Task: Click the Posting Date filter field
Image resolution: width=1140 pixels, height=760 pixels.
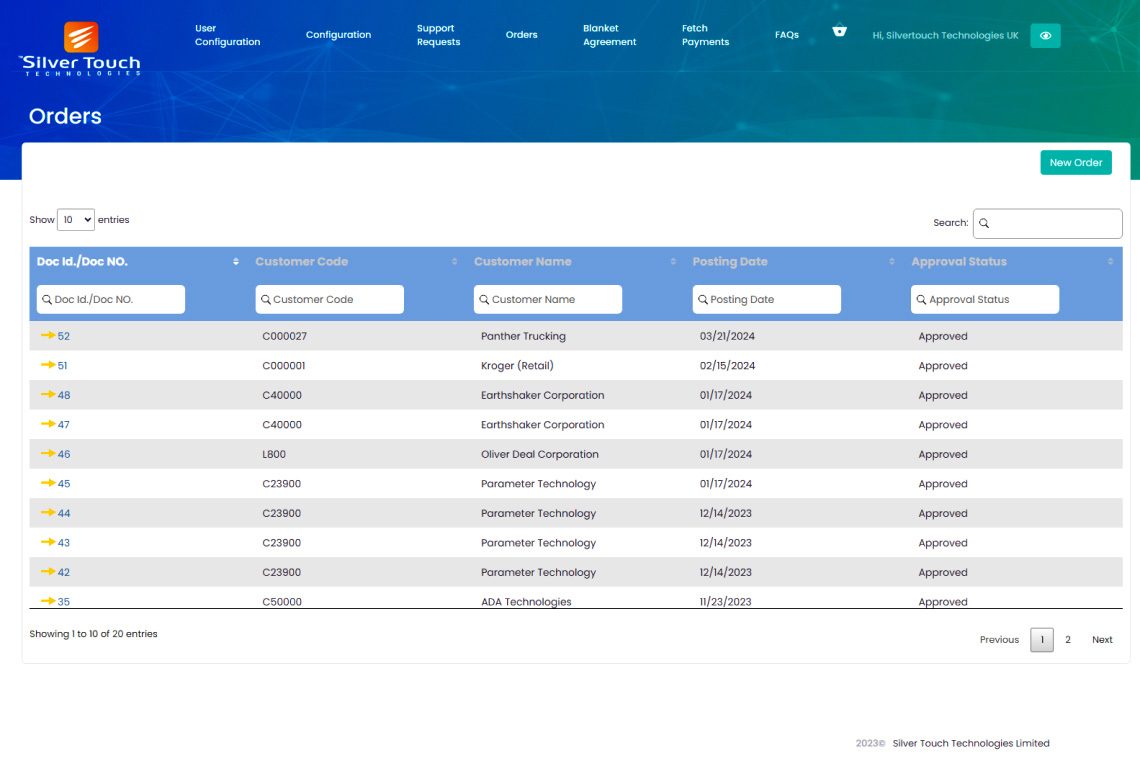Action: 766,299
